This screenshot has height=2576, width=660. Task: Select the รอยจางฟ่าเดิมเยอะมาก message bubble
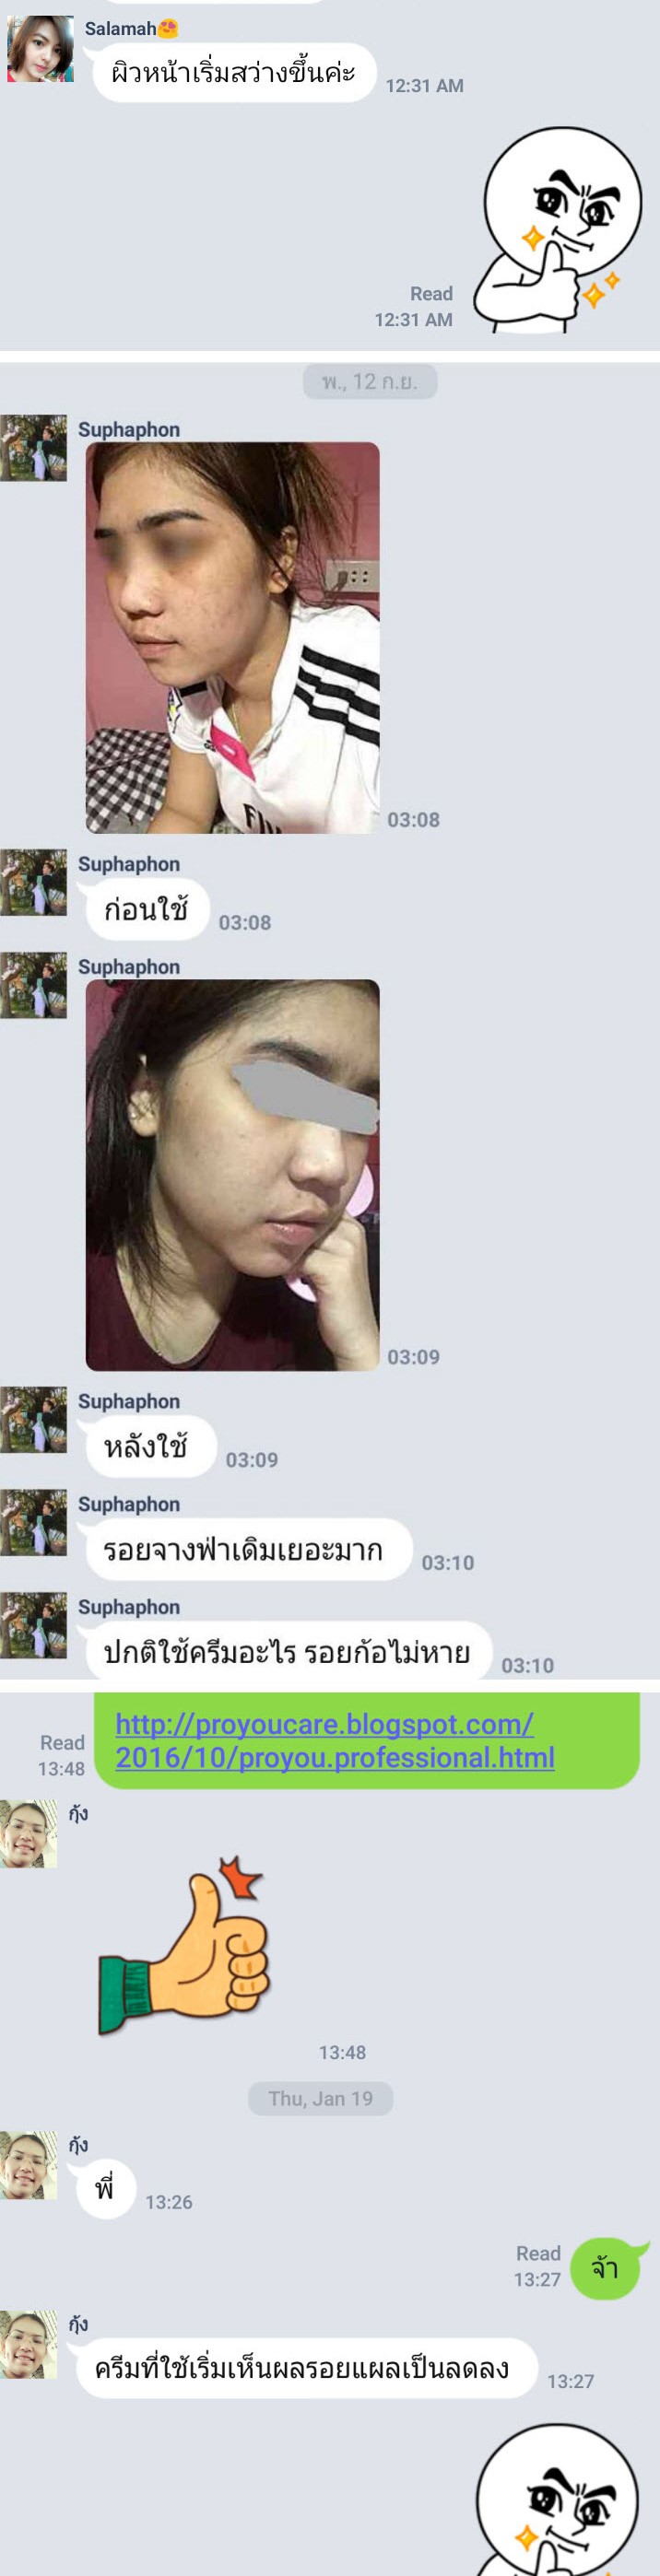244,1549
